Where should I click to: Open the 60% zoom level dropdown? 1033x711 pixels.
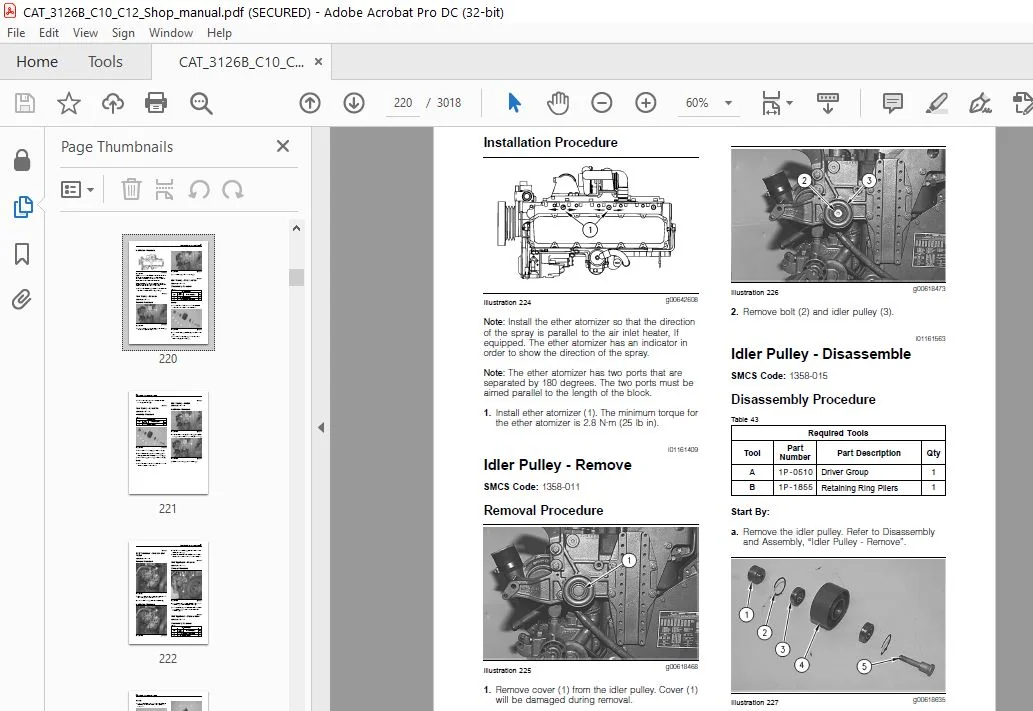point(728,103)
